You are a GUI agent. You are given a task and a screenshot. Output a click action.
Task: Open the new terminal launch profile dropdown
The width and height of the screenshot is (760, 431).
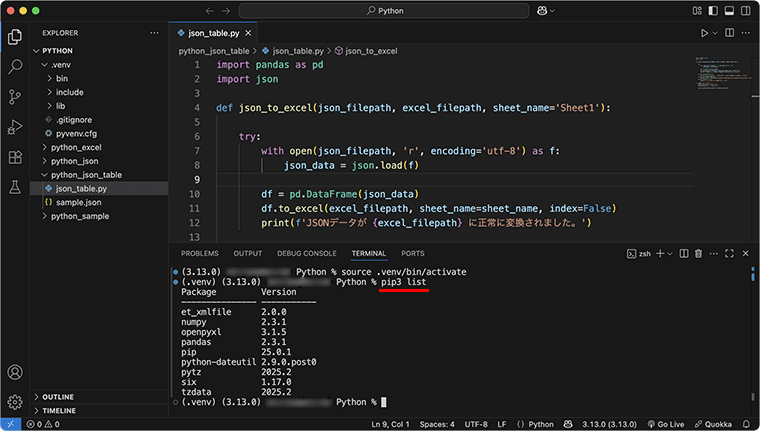[x=670, y=254]
